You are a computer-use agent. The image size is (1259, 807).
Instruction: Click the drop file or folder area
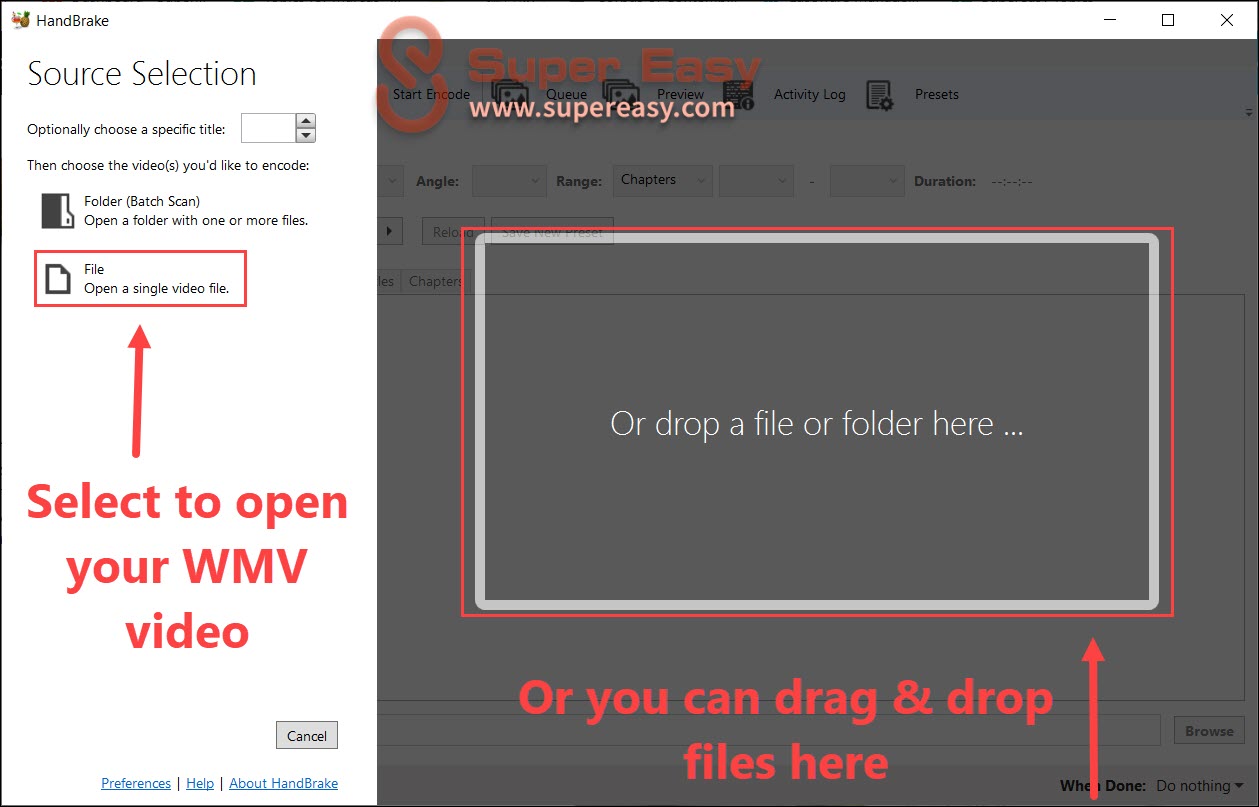click(817, 421)
